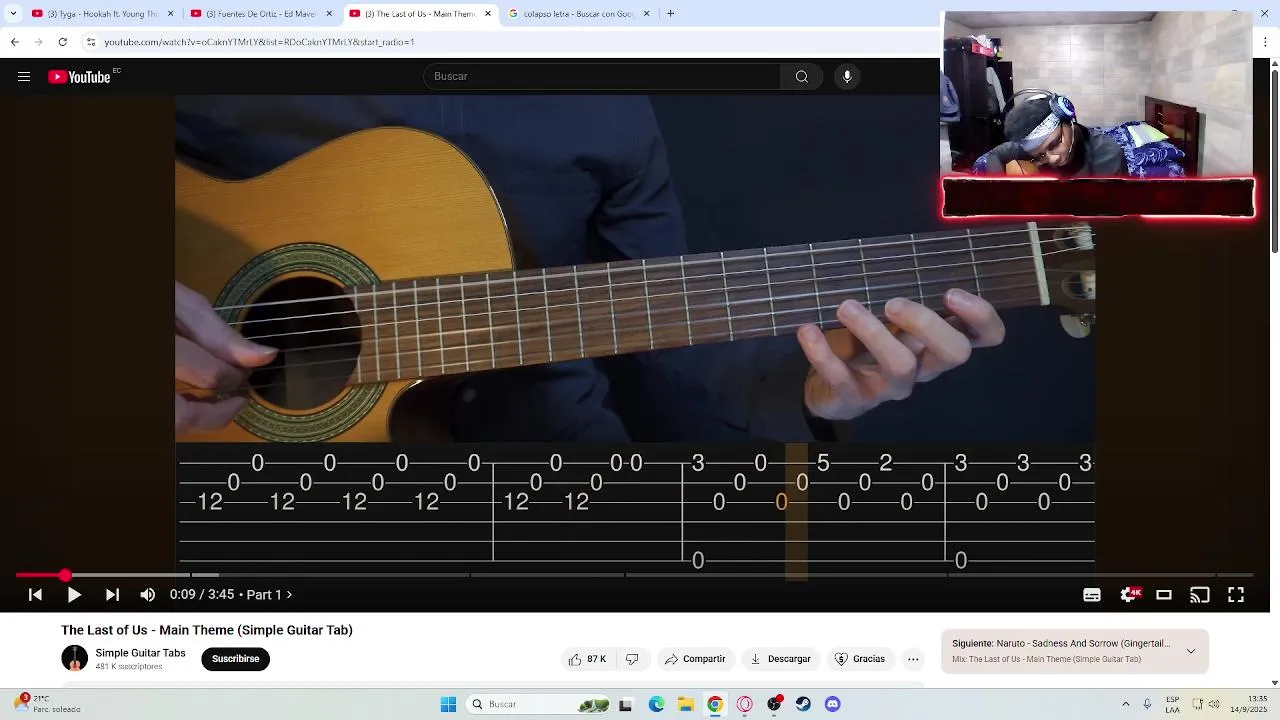The height and width of the screenshot is (720, 1280).
Task: Go back in browser history
Action: tap(14, 42)
